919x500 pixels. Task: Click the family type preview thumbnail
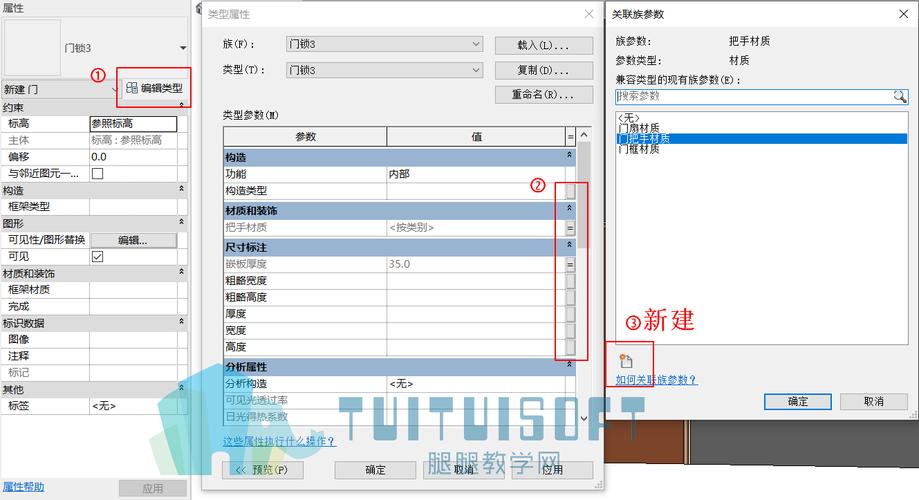pos(32,48)
